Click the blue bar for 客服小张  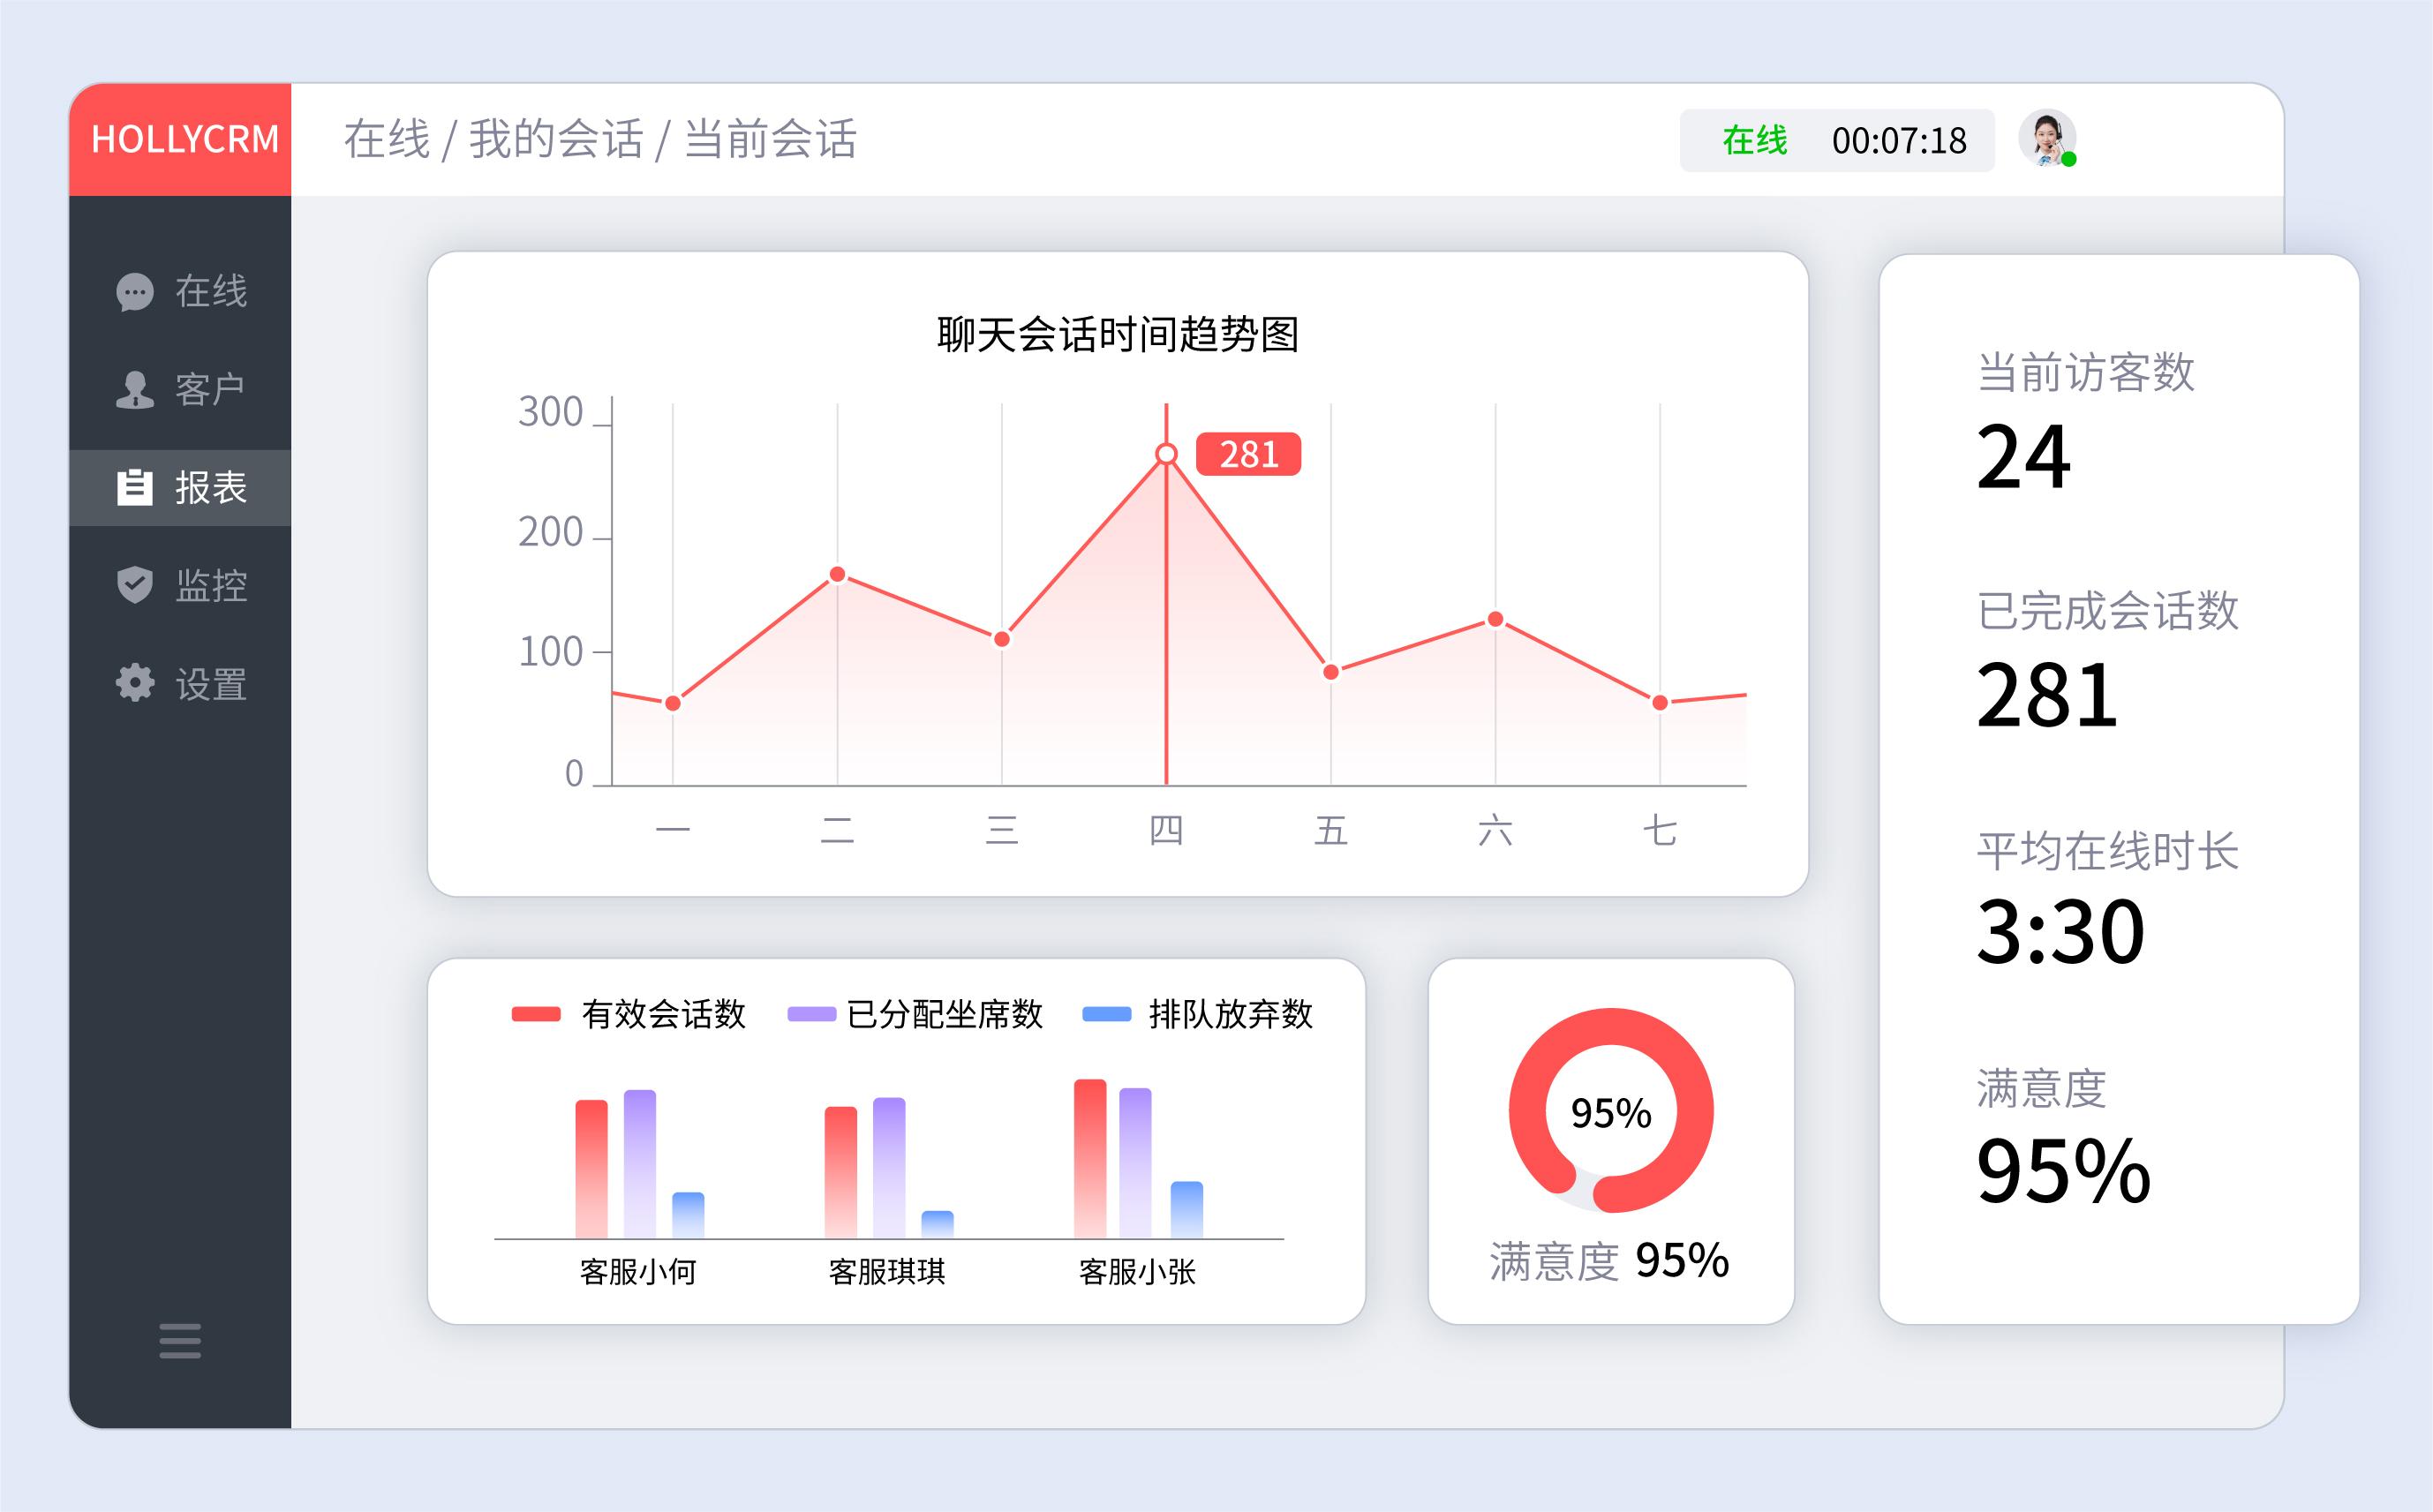coord(1187,1210)
